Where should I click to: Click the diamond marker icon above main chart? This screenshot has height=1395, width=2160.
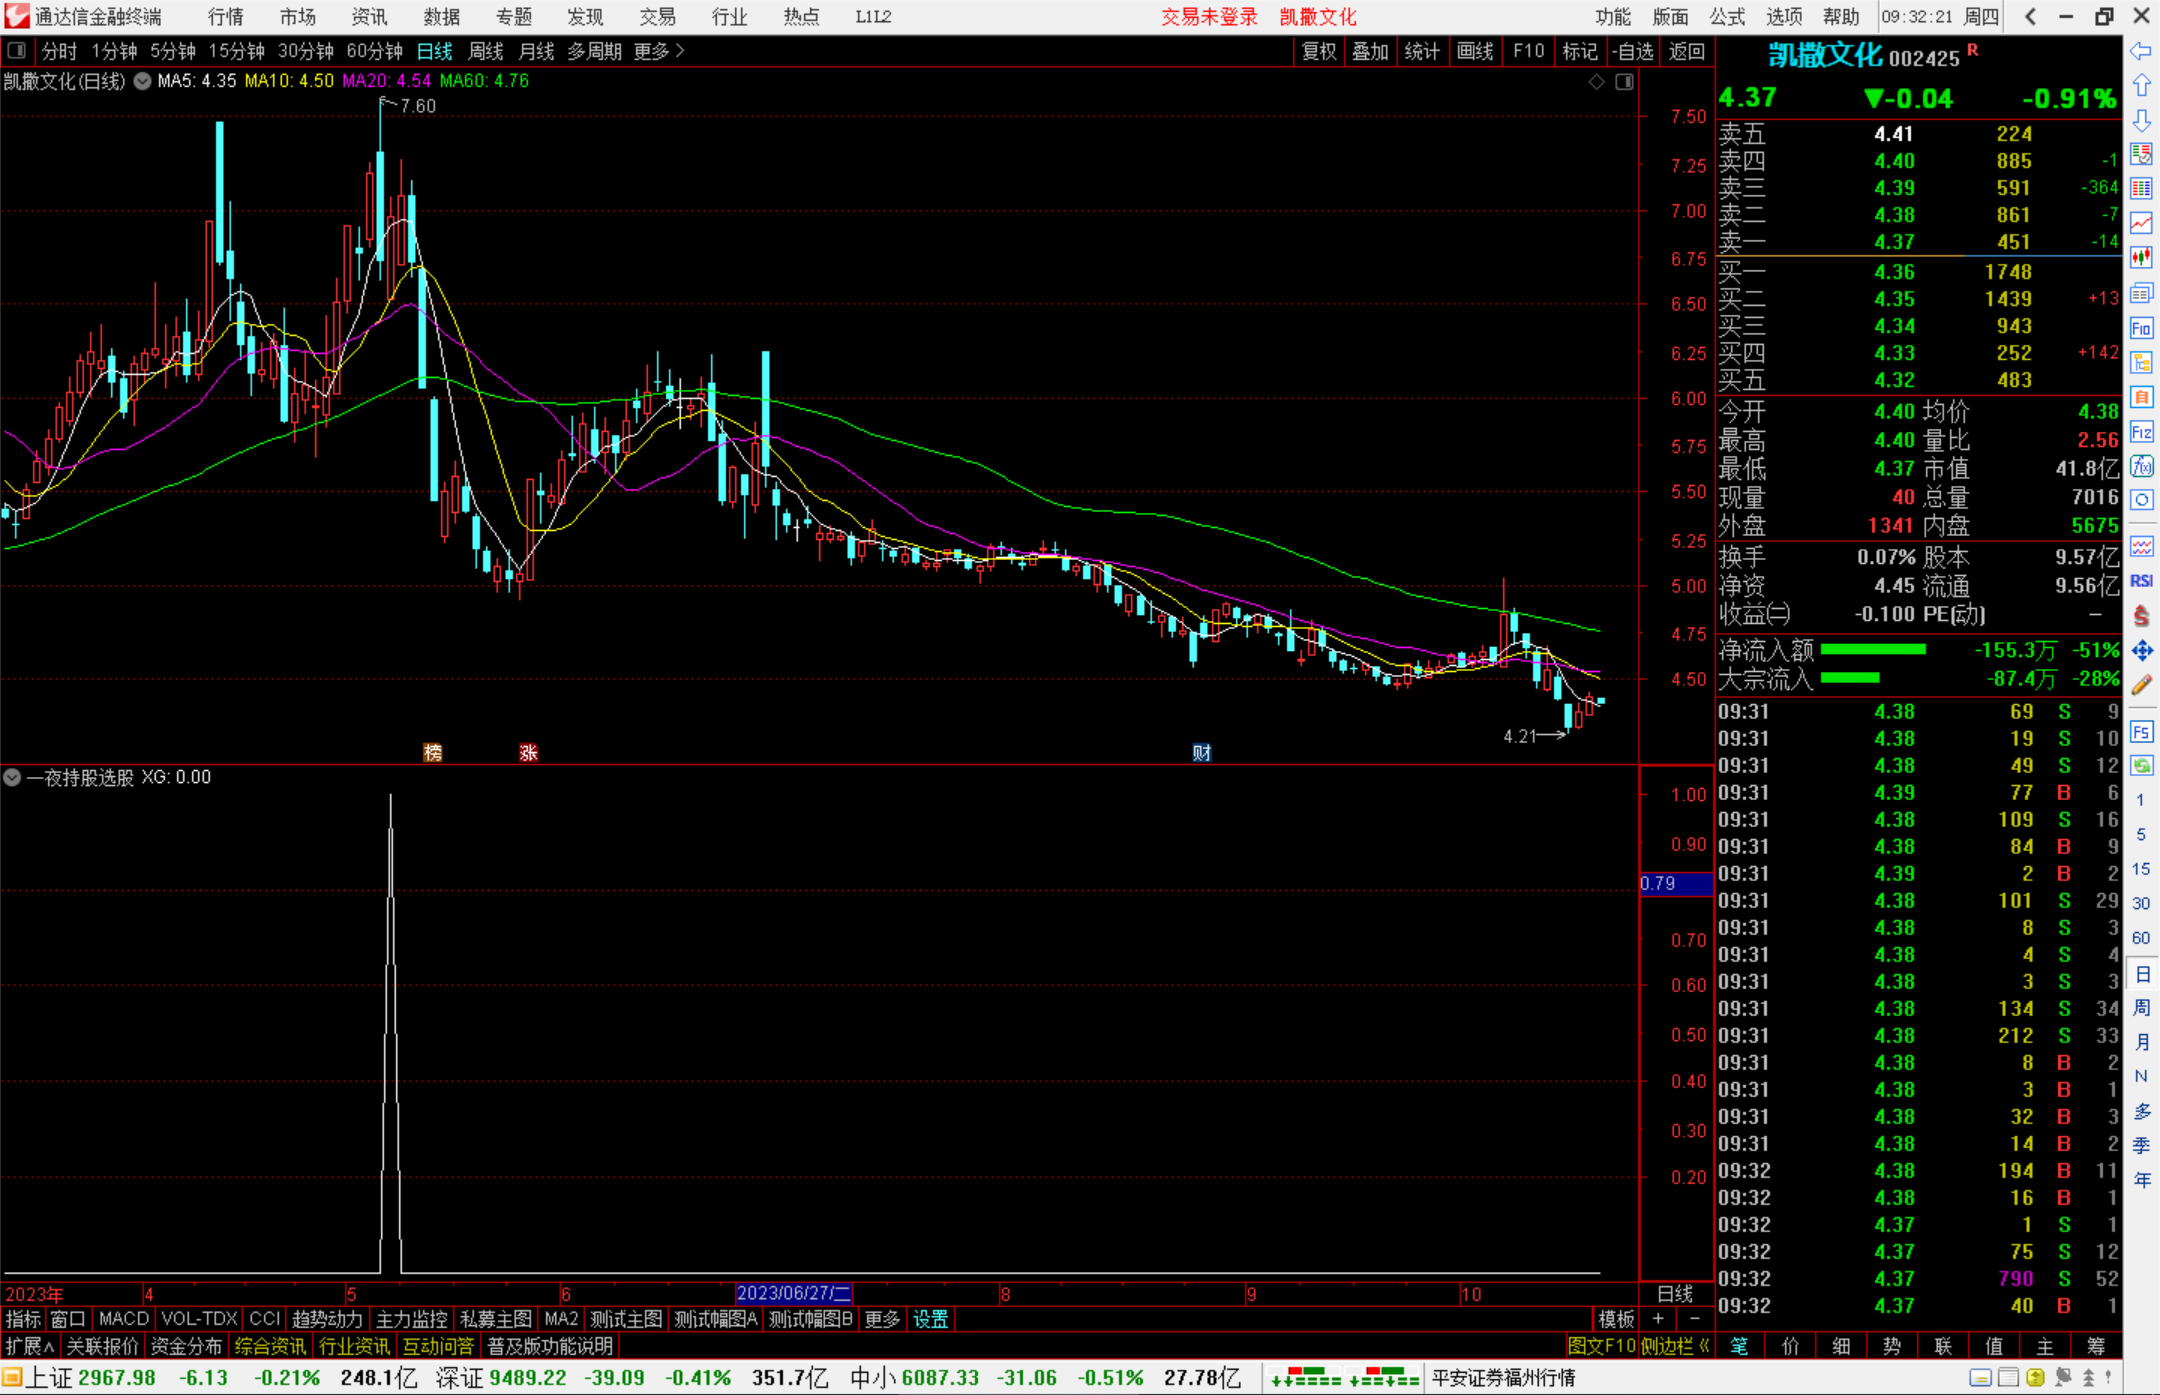pos(1597,82)
